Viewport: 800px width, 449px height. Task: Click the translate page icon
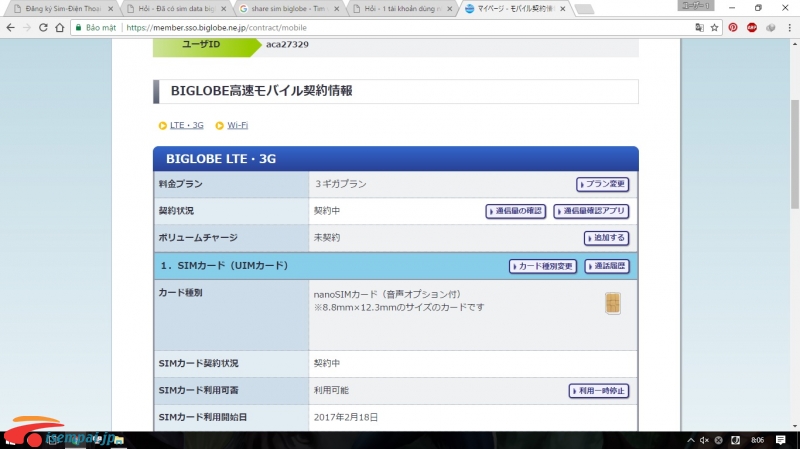tap(699, 28)
